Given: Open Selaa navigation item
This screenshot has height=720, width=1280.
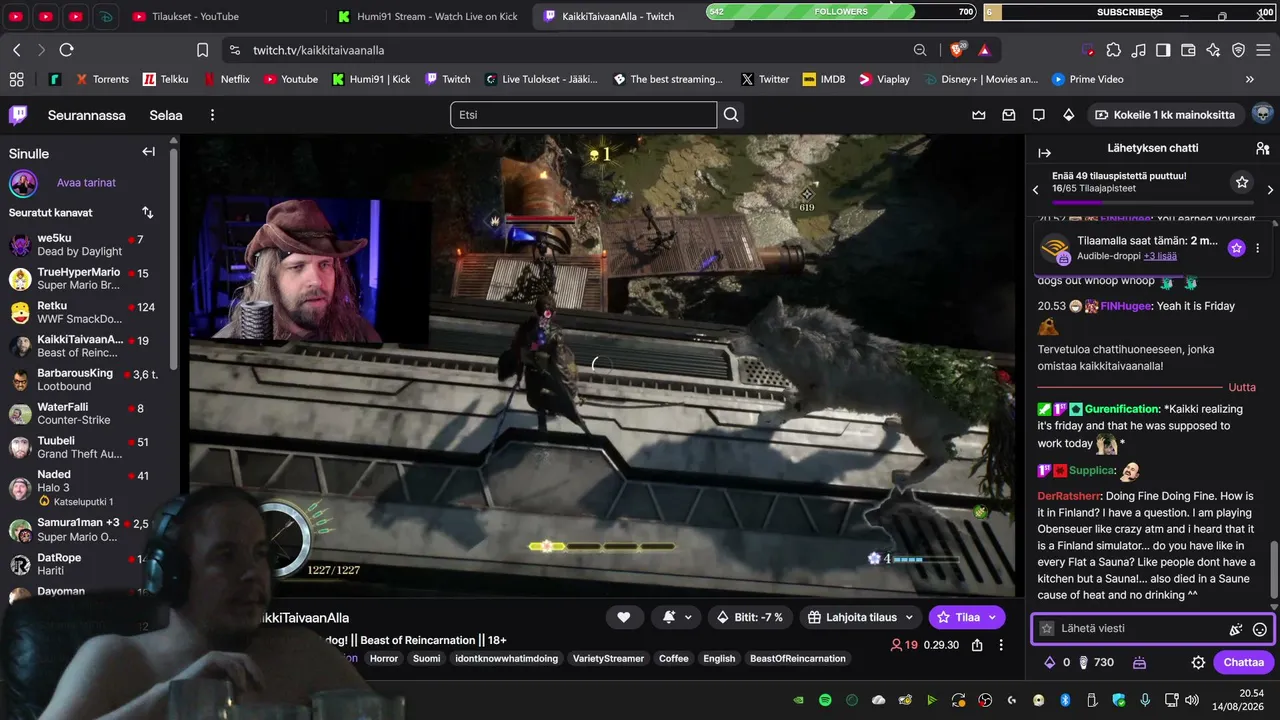Looking at the screenshot, I should pos(166,115).
